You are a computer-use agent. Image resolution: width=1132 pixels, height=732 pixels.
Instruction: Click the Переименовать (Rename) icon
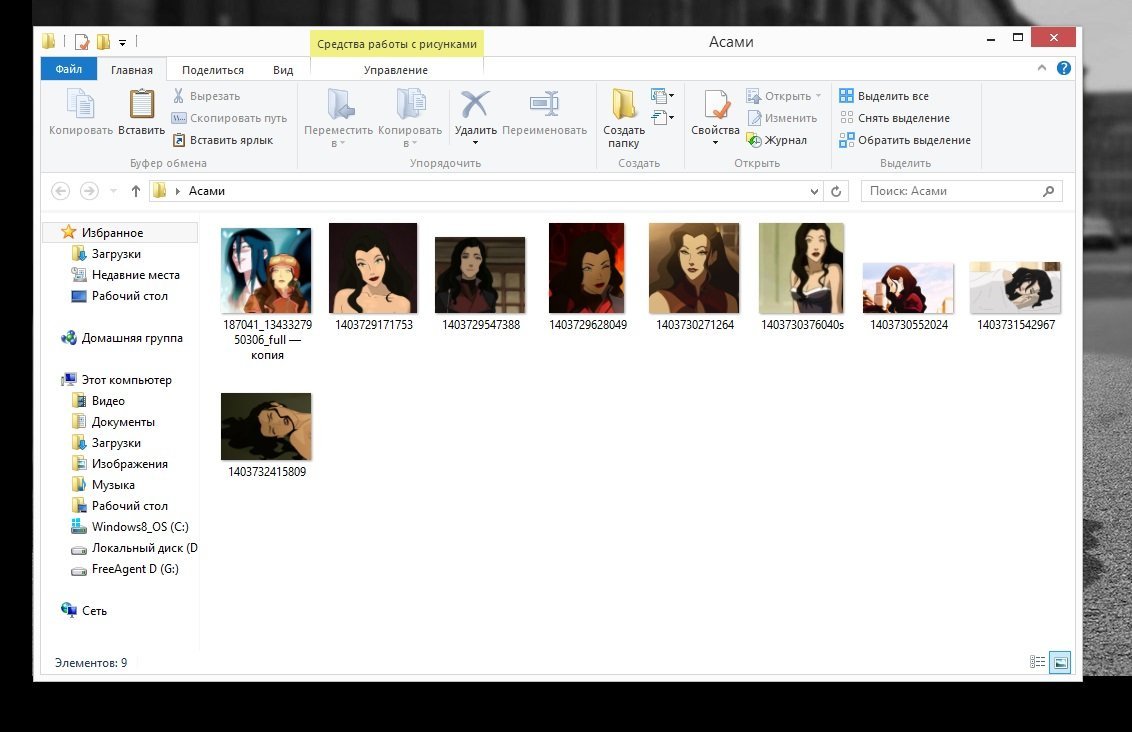[544, 105]
